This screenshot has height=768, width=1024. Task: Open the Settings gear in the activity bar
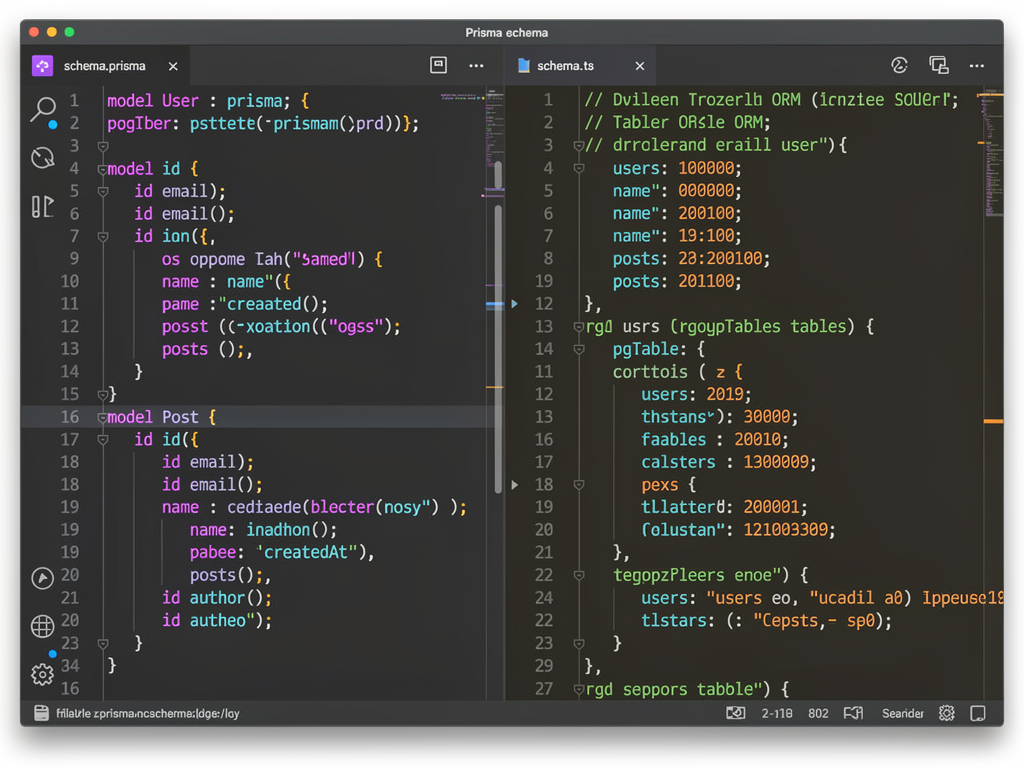42,674
